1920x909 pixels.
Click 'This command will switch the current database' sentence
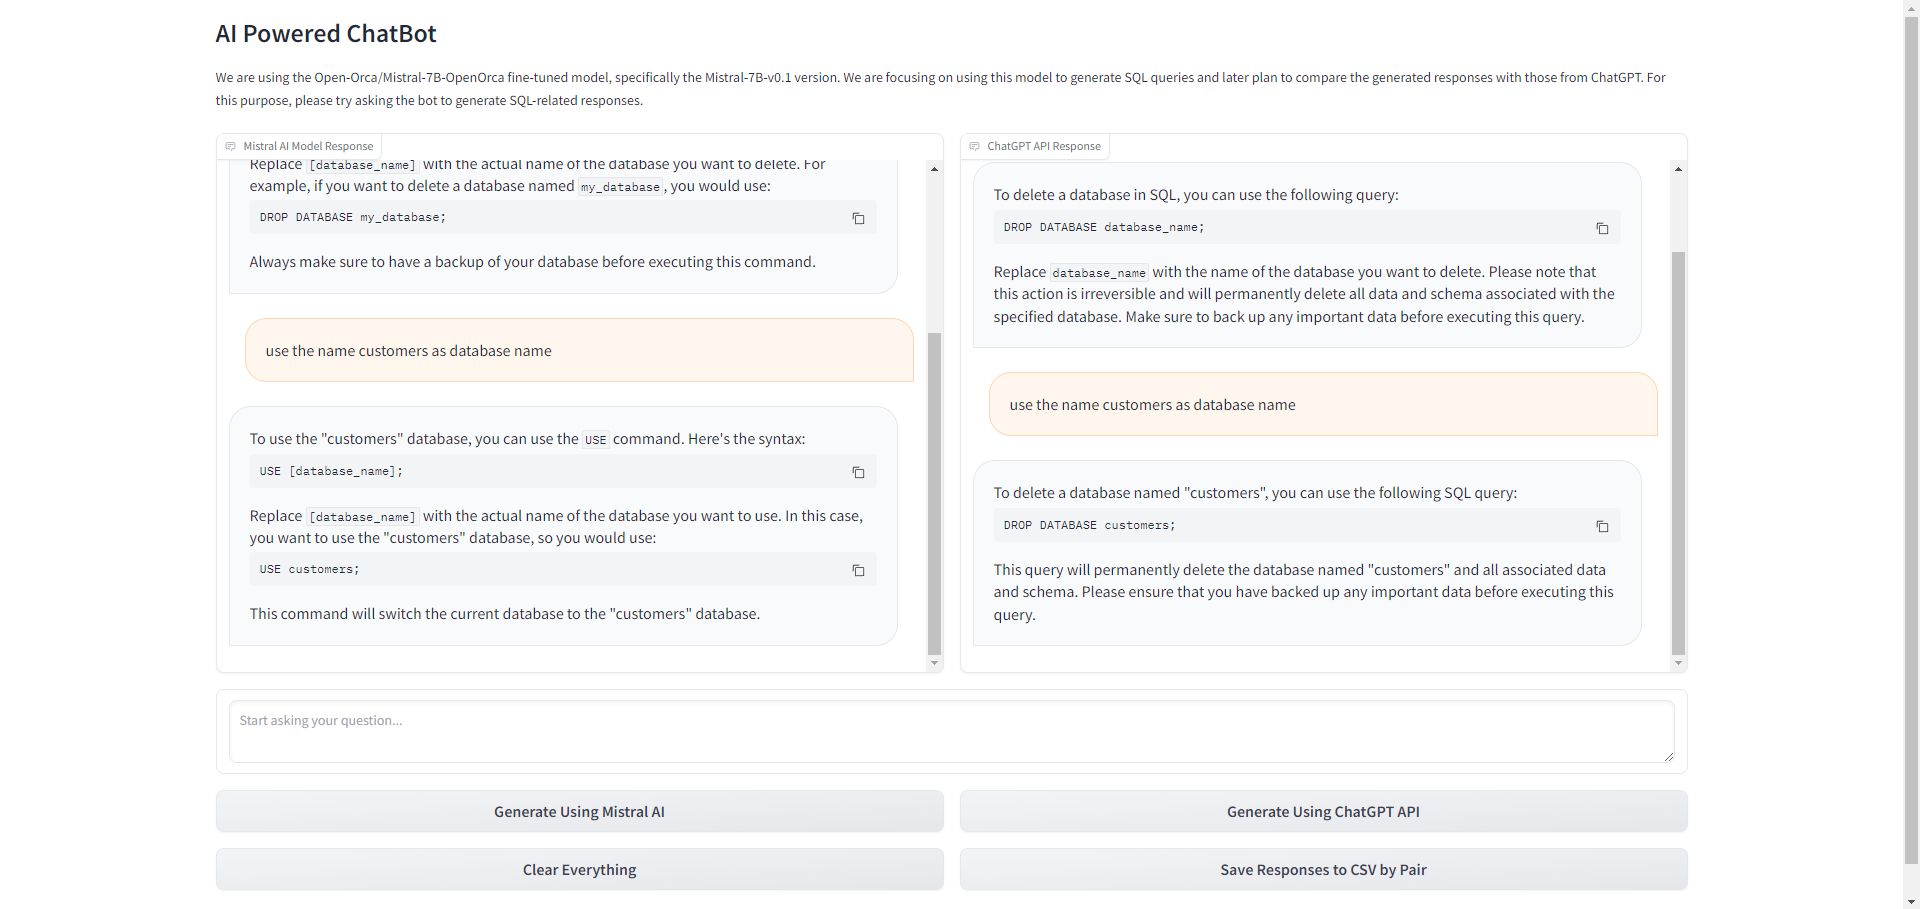click(505, 614)
